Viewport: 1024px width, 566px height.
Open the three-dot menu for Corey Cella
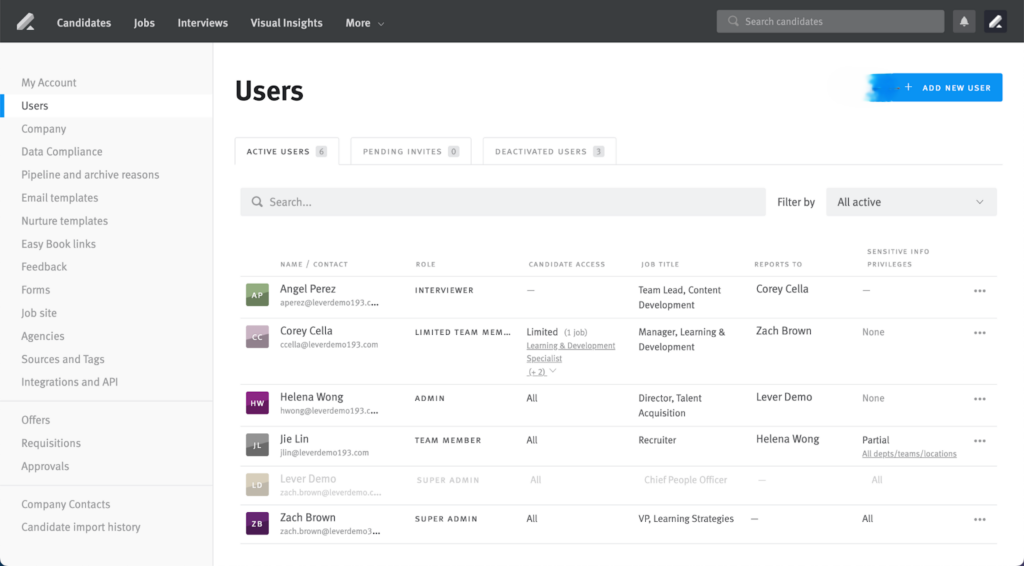(x=980, y=333)
